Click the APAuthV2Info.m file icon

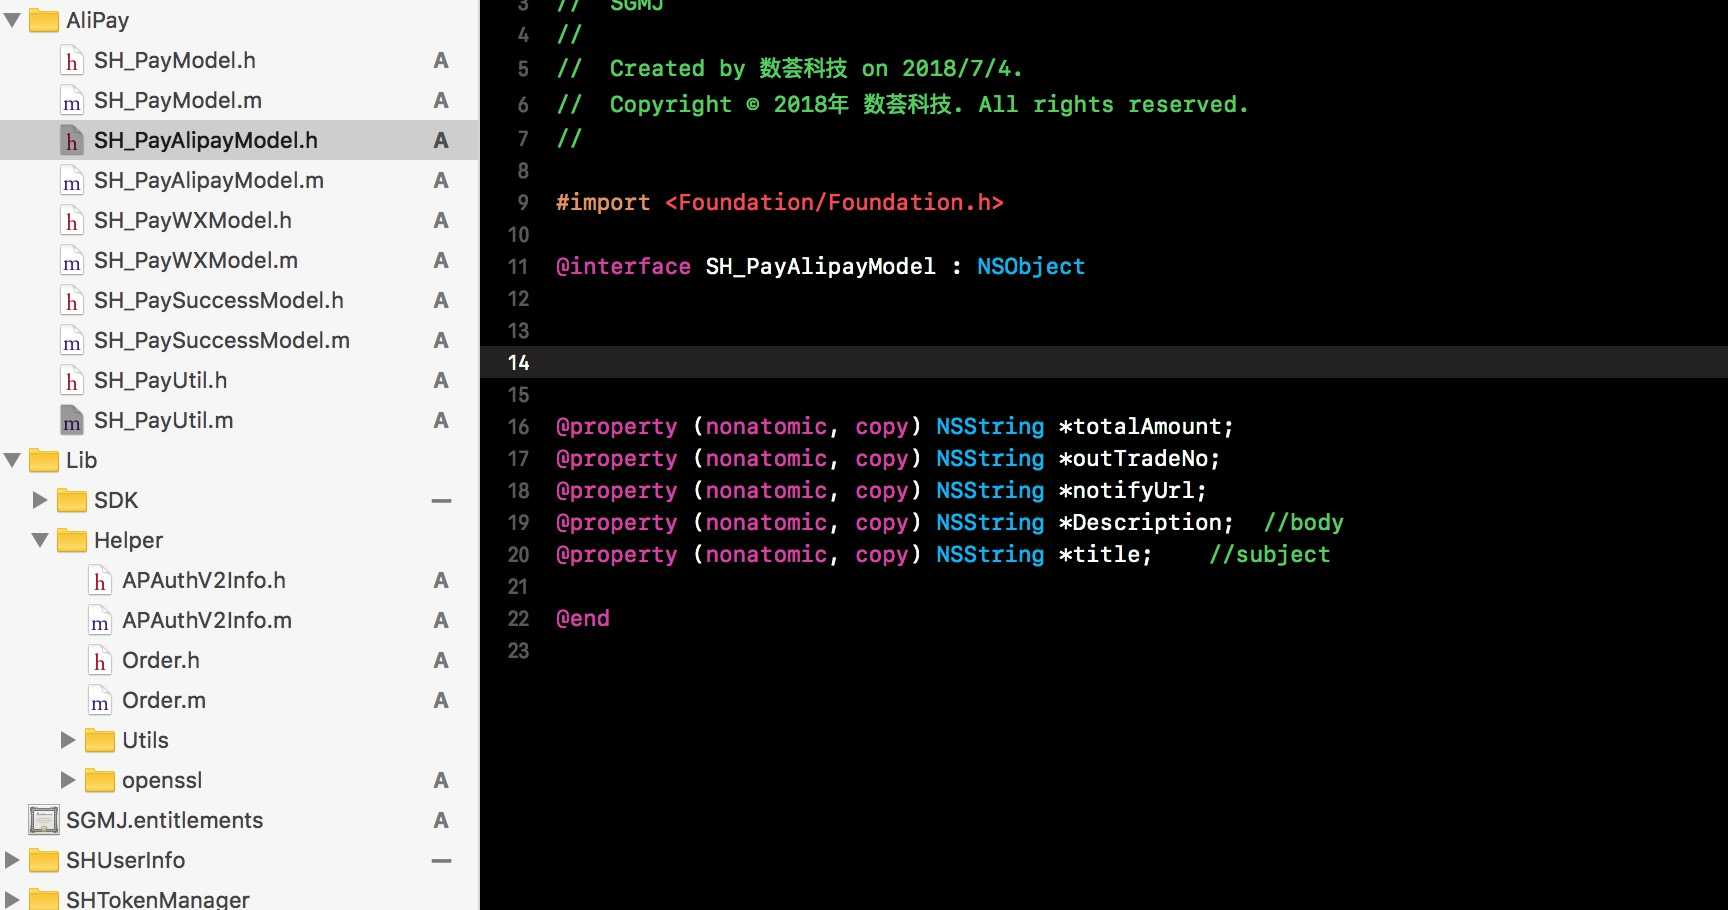[100, 621]
